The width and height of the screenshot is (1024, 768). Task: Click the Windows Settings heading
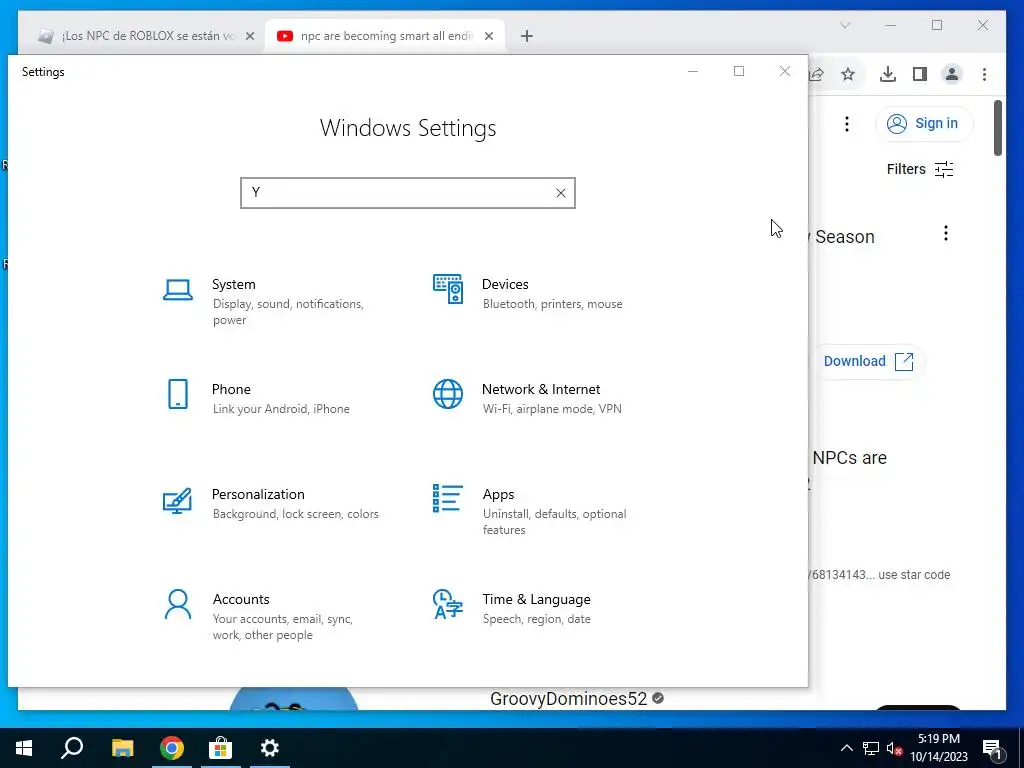coord(408,128)
